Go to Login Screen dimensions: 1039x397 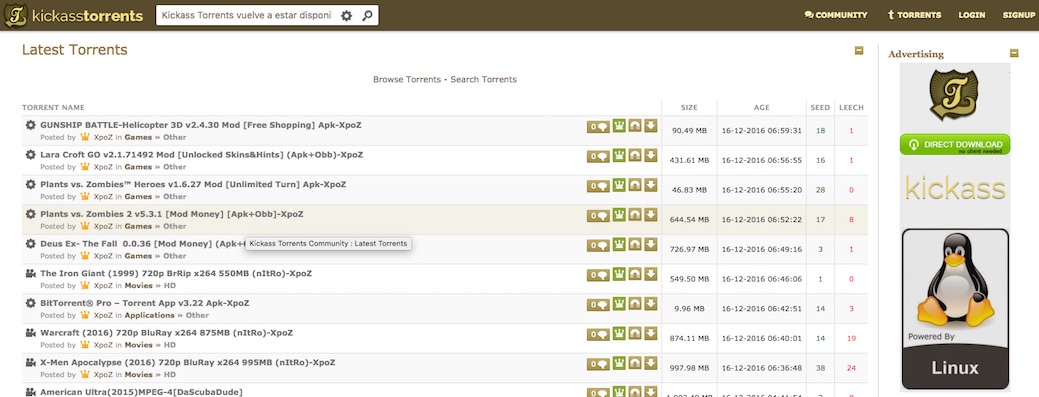tap(971, 15)
